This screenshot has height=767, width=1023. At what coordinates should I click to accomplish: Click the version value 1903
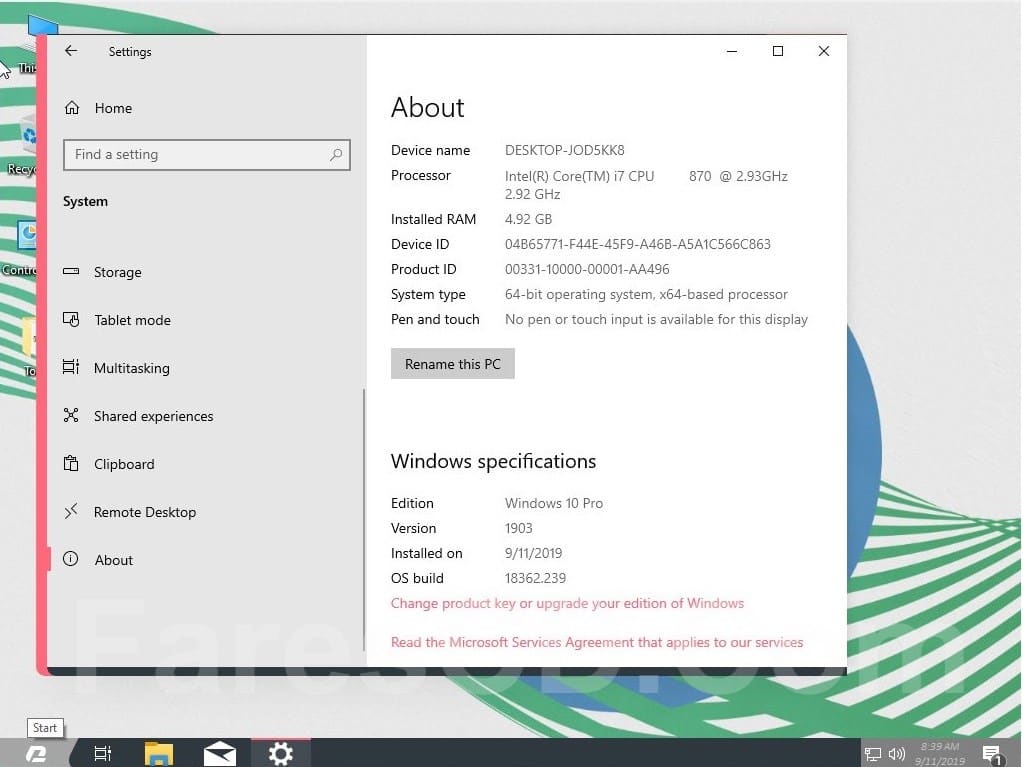click(x=519, y=528)
